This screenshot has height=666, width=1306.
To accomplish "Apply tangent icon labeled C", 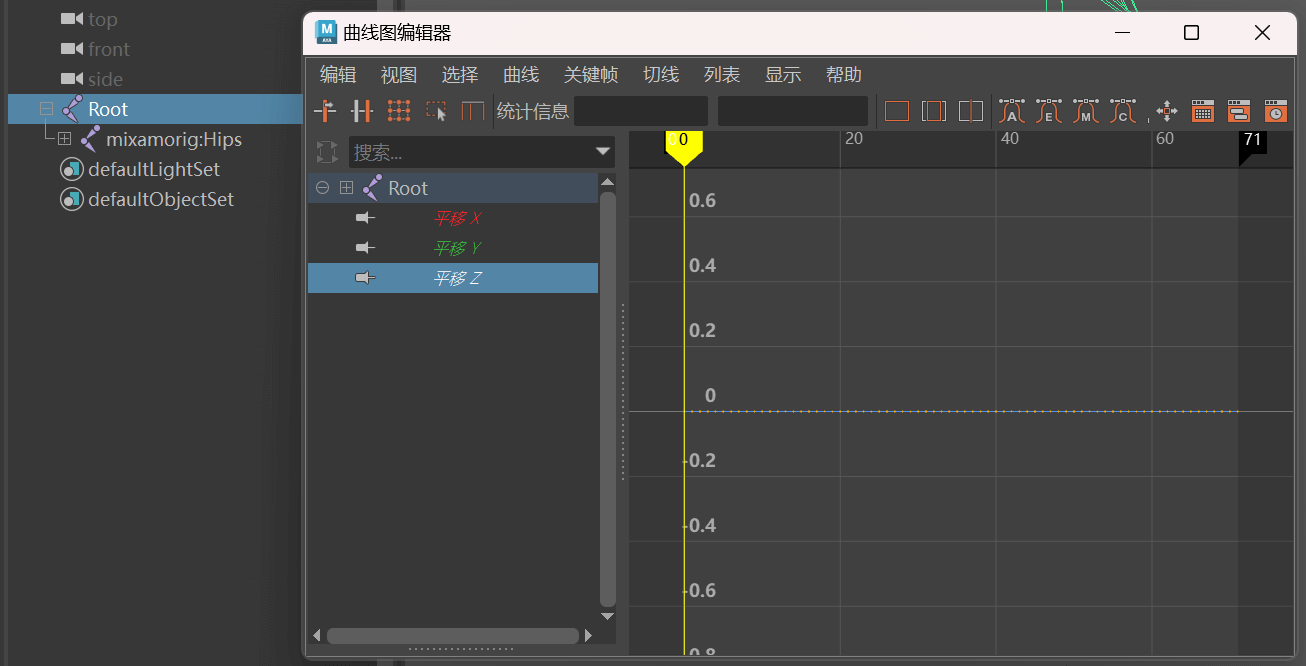I will (1123, 111).
